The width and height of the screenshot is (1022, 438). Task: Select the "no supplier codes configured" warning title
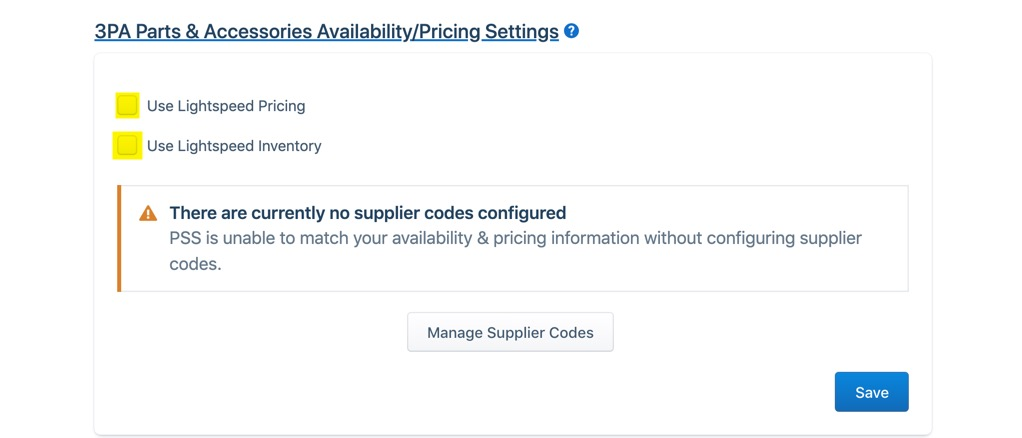tap(368, 213)
